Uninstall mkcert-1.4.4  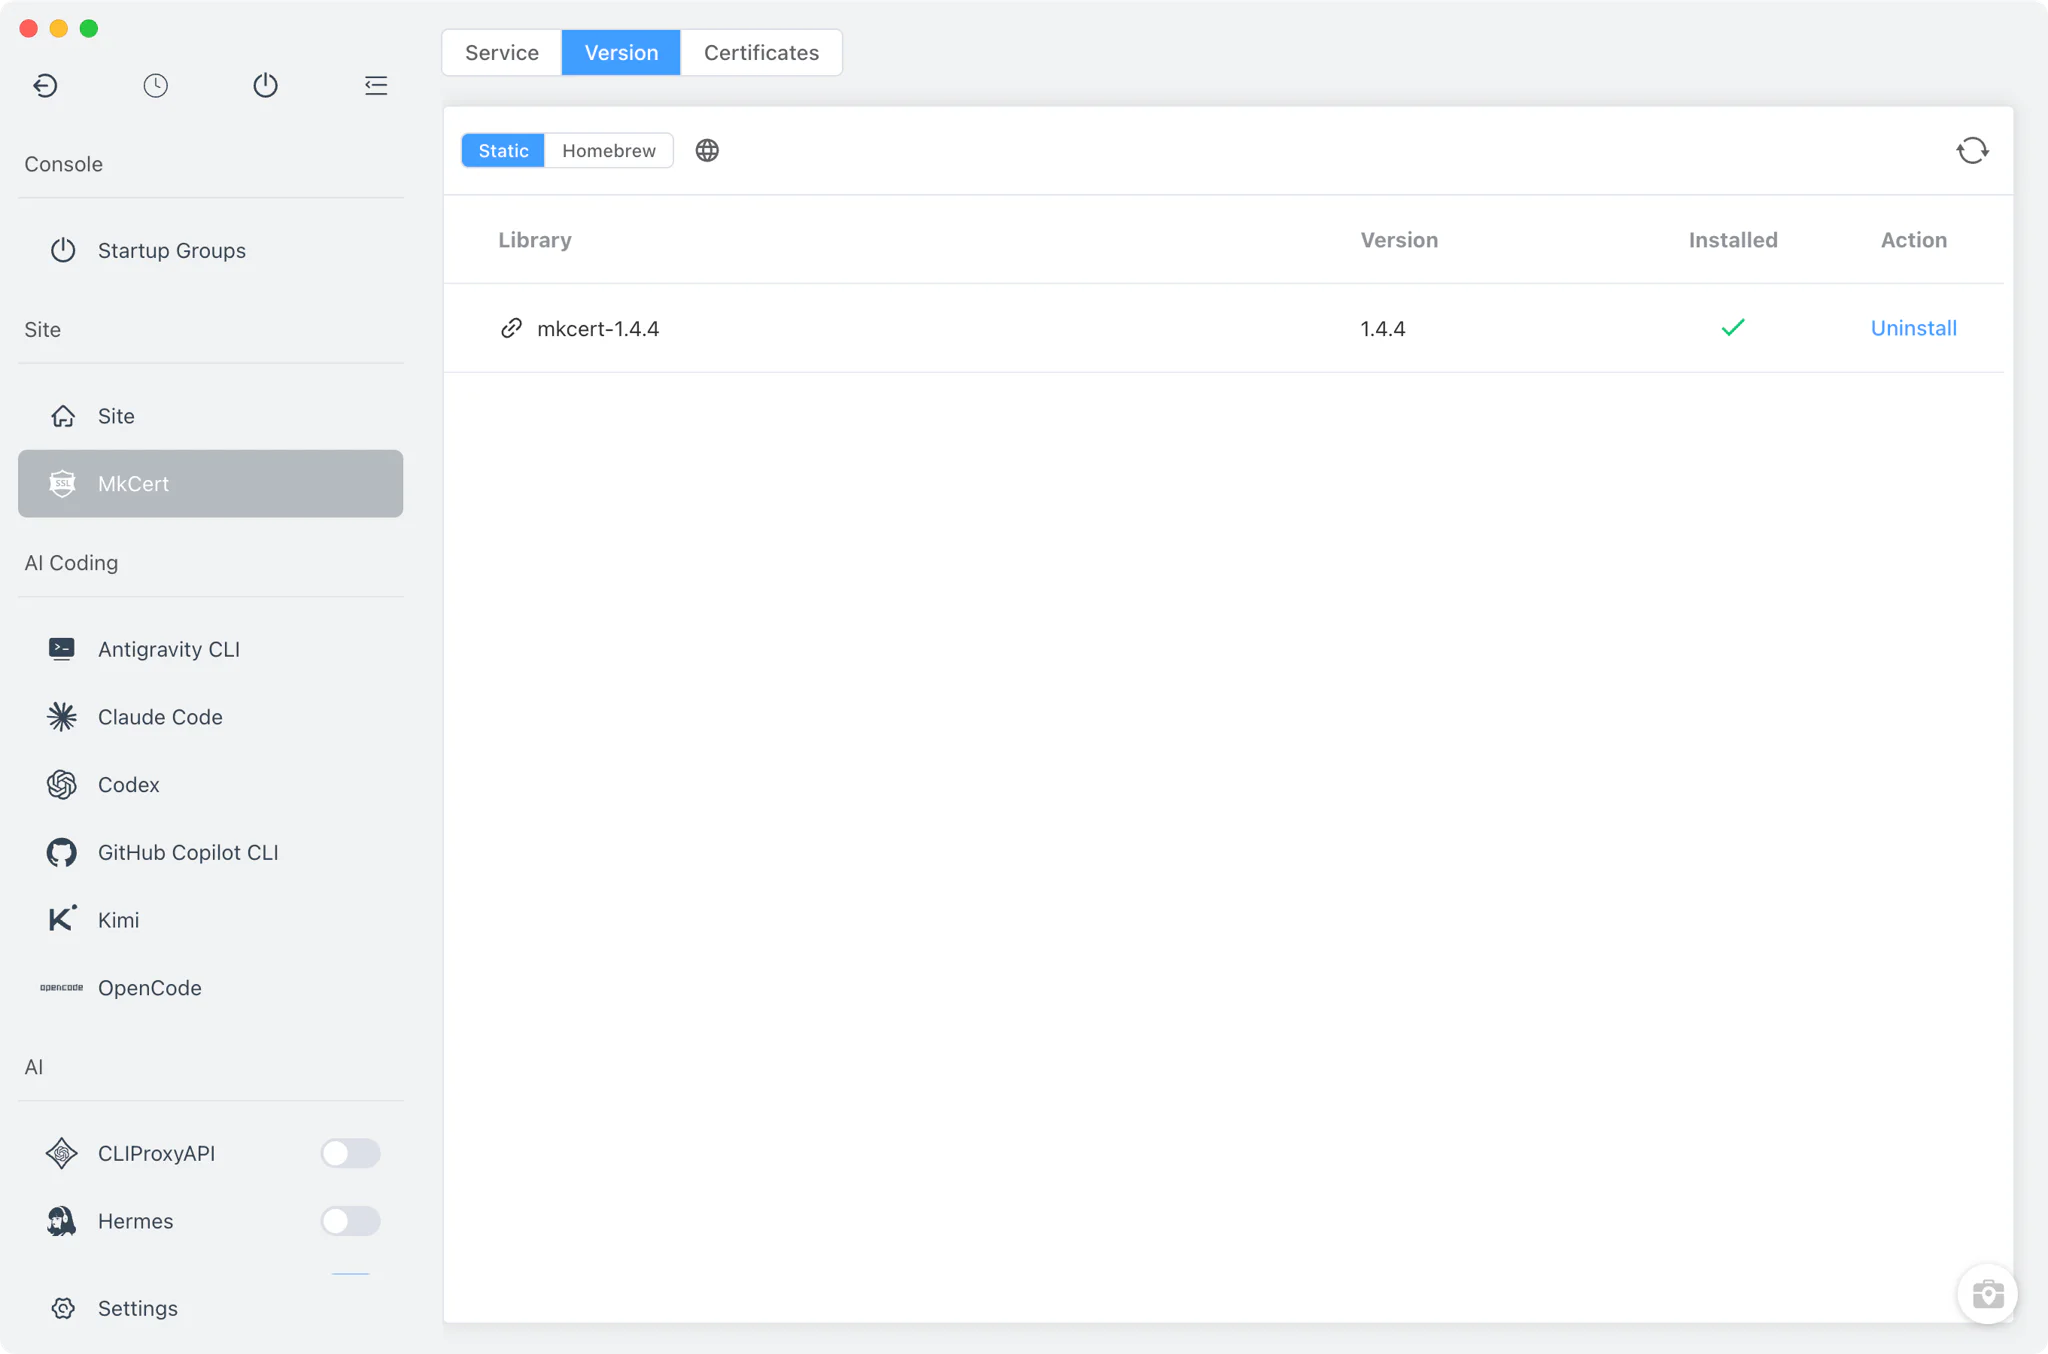tap(1913, 328)
